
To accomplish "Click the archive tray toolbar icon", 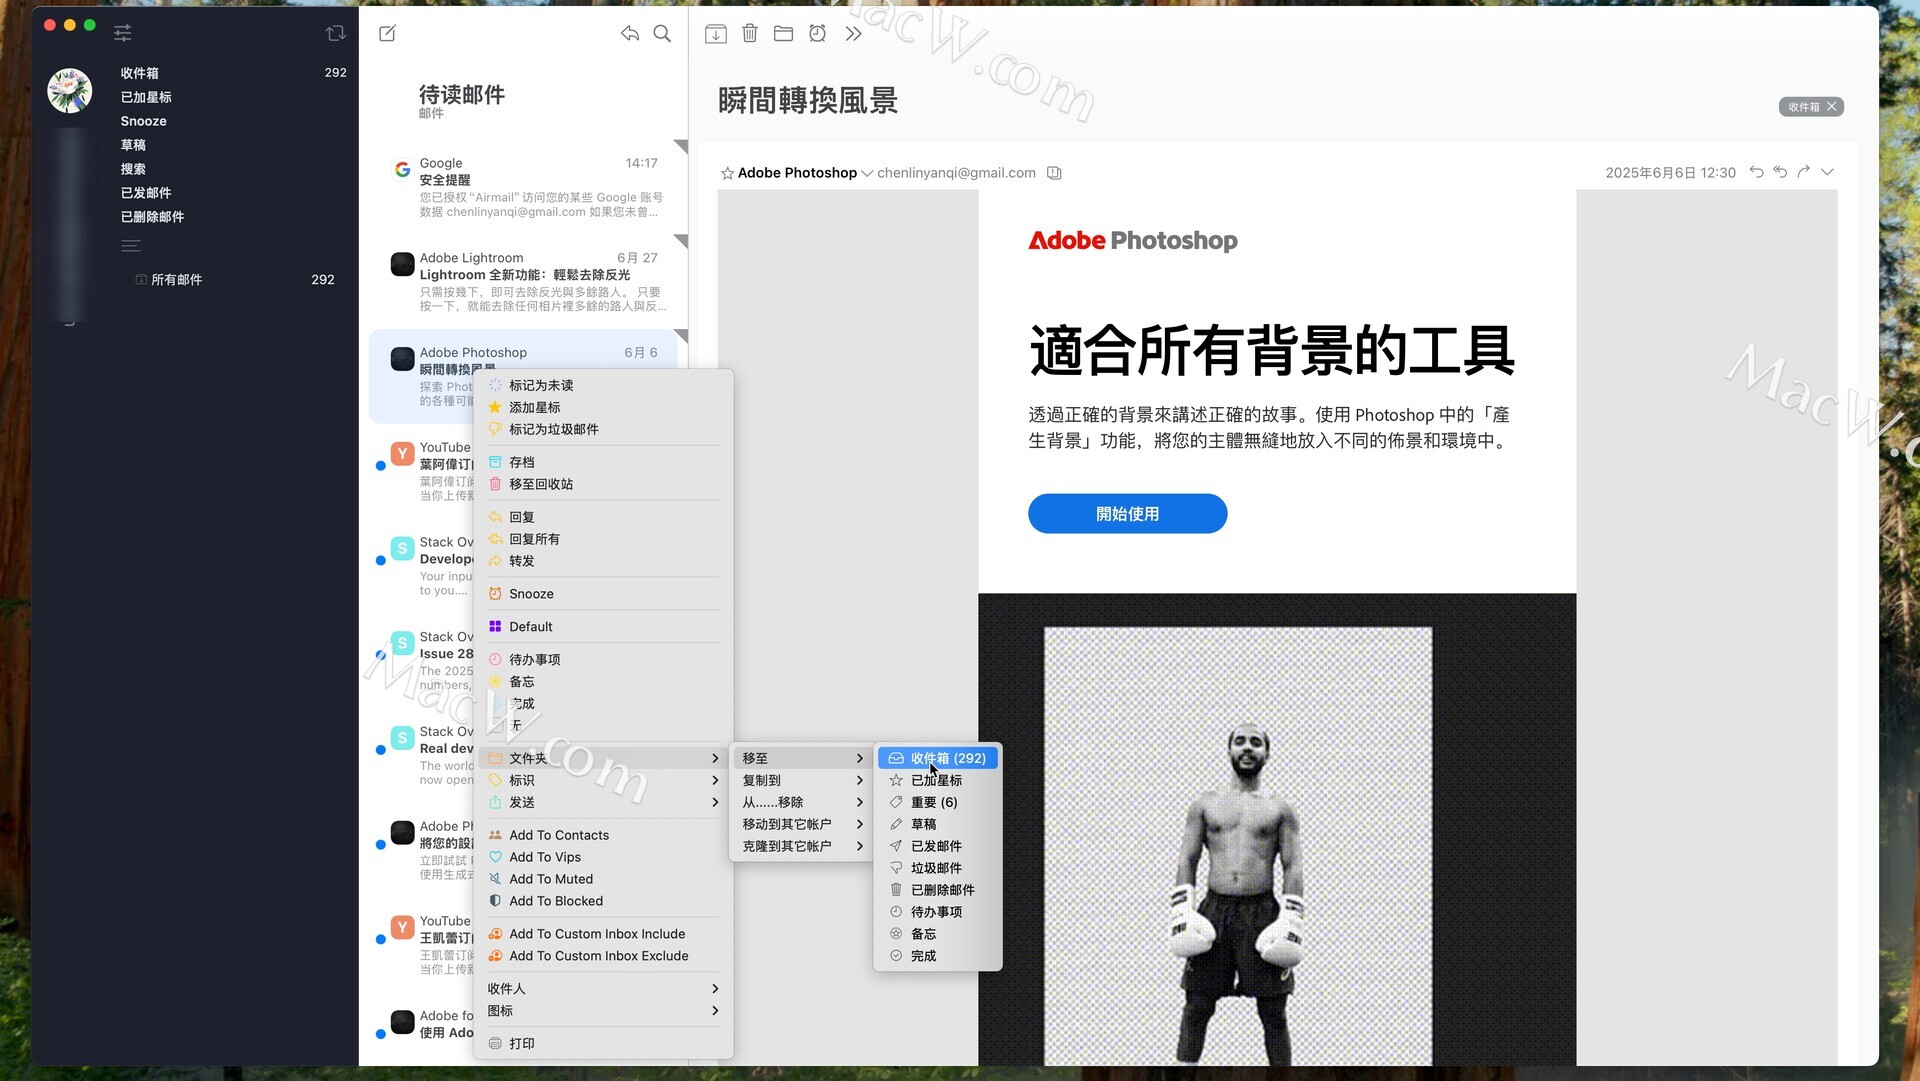I will point(716,33).
